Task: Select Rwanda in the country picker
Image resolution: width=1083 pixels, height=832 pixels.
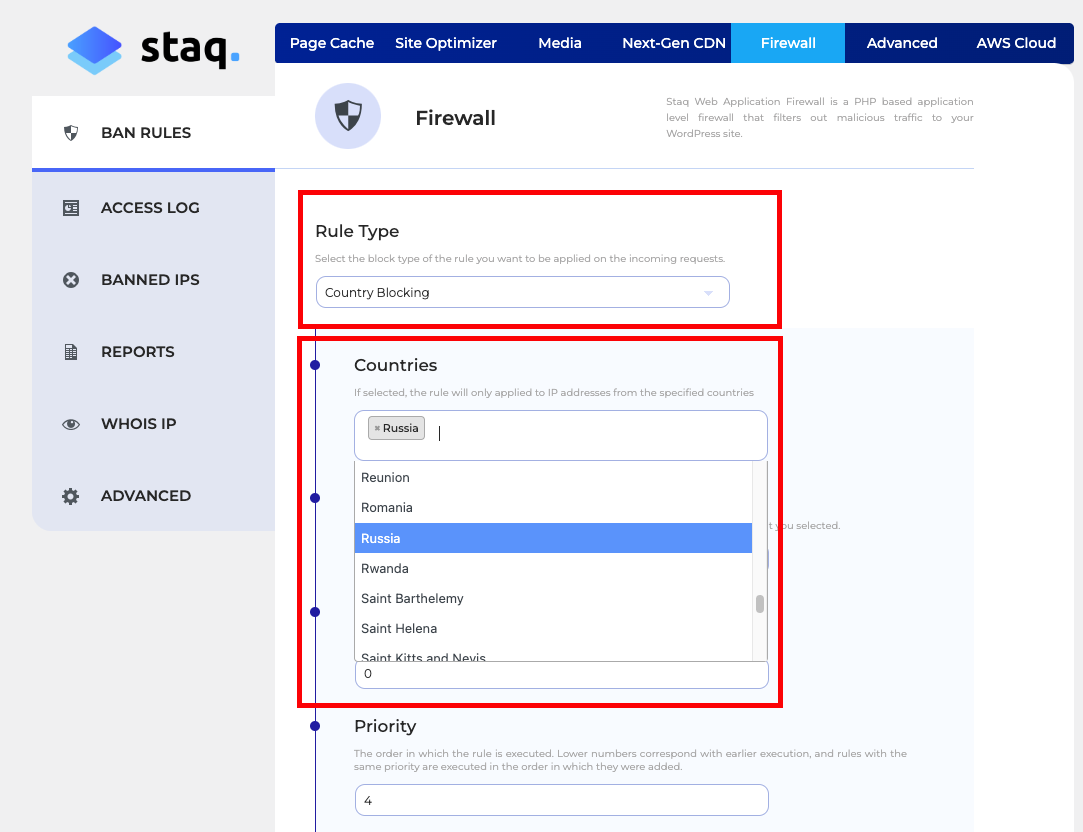Action: [385, 568]
